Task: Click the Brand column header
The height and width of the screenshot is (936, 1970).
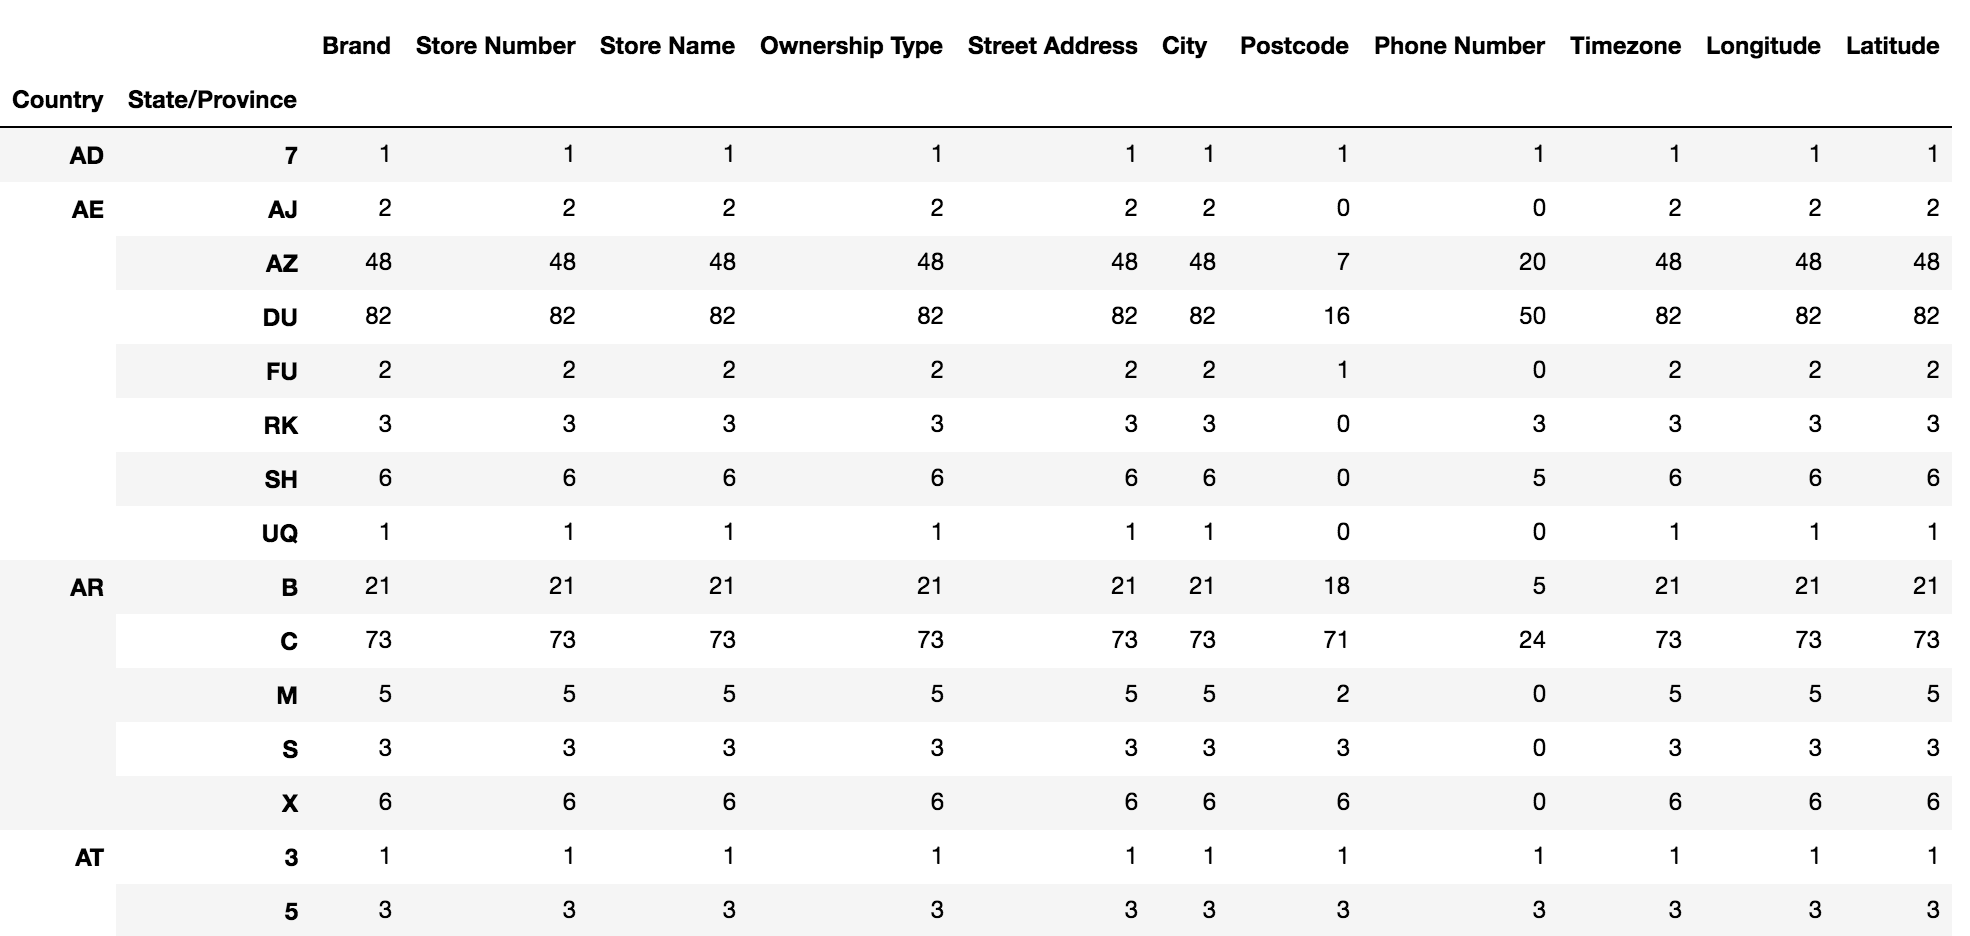Action: pyautogui.click(x=356, y=46)
